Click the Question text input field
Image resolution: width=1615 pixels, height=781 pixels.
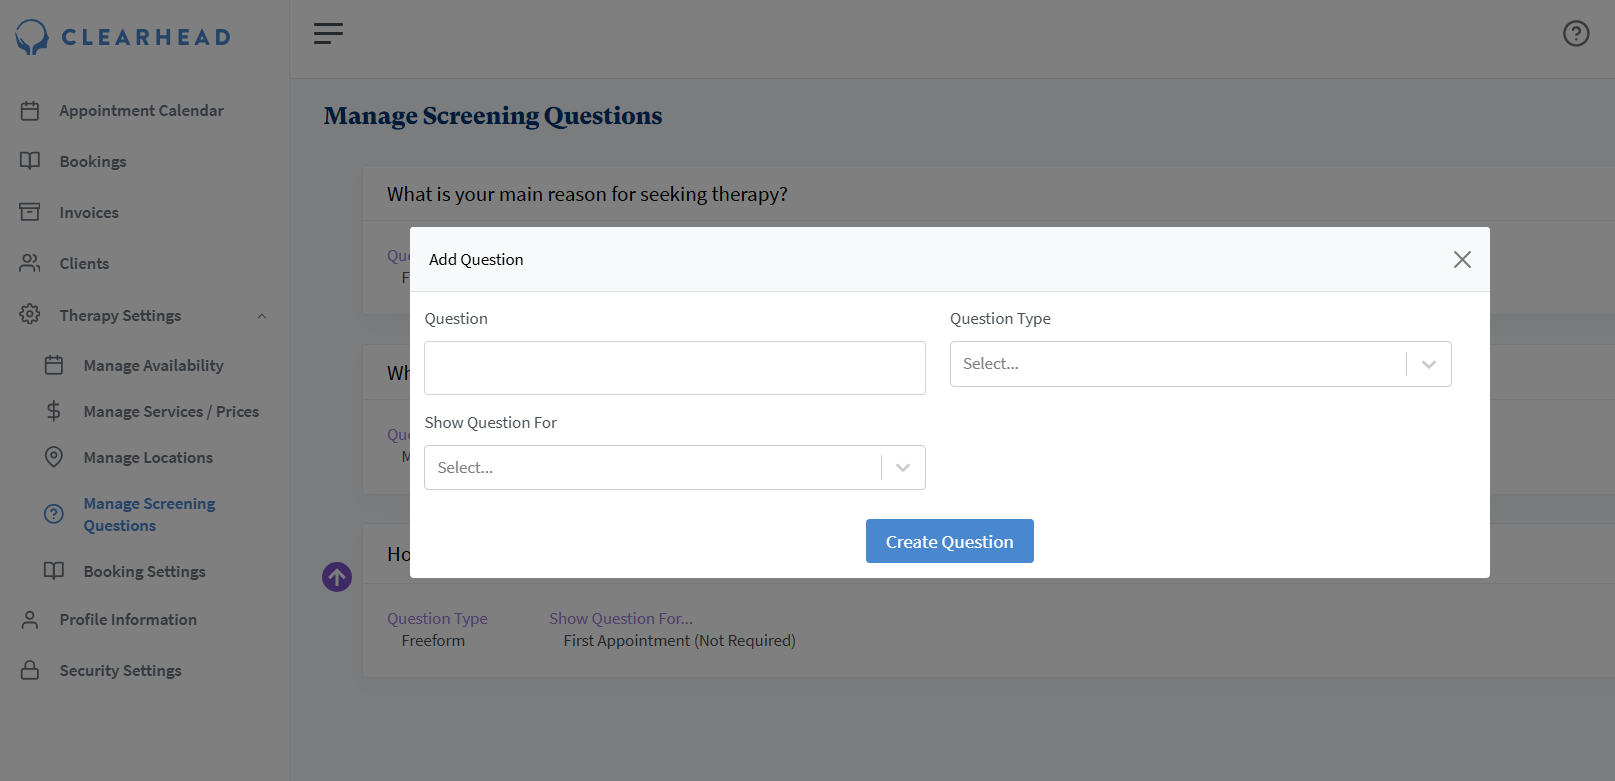pos(674,368)
